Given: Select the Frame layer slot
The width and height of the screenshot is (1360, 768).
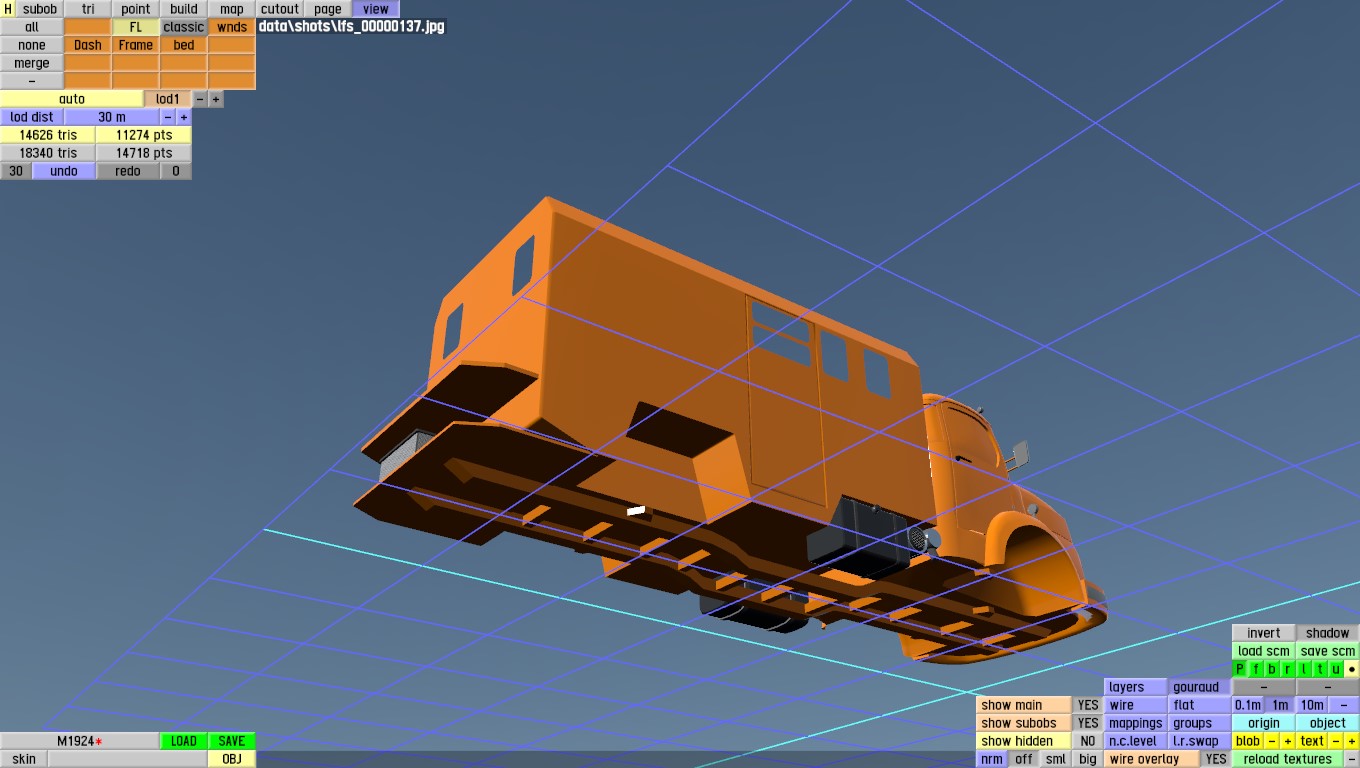Looking at the screenshot, I should (136, 45).
